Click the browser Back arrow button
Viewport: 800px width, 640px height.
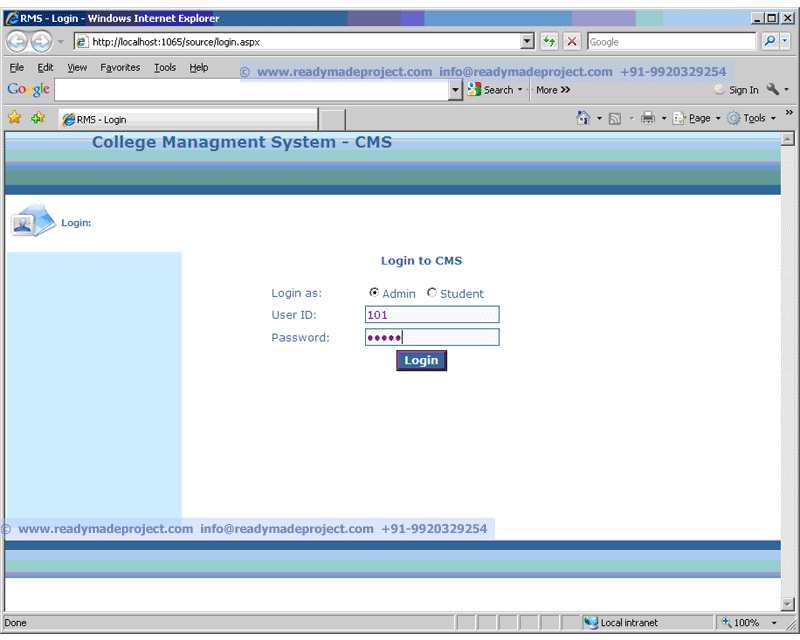(x=17, y=41)
